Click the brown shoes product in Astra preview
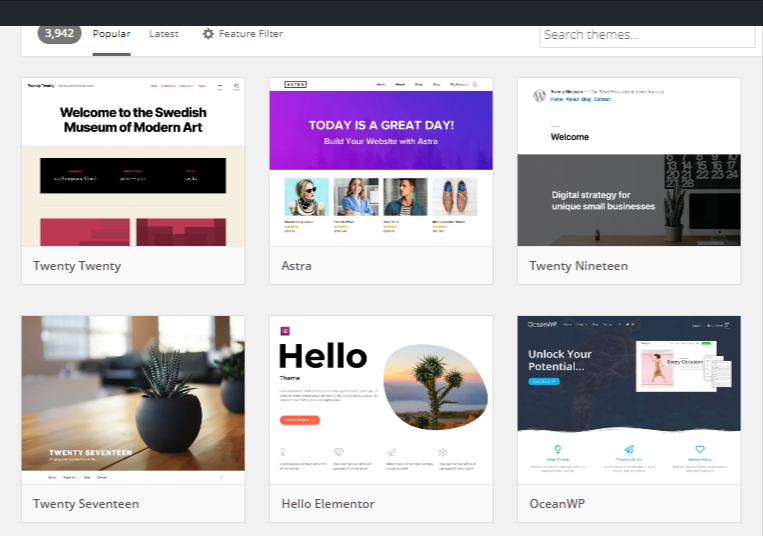This screenshot has height=536, width=763. tap(455, 197)
